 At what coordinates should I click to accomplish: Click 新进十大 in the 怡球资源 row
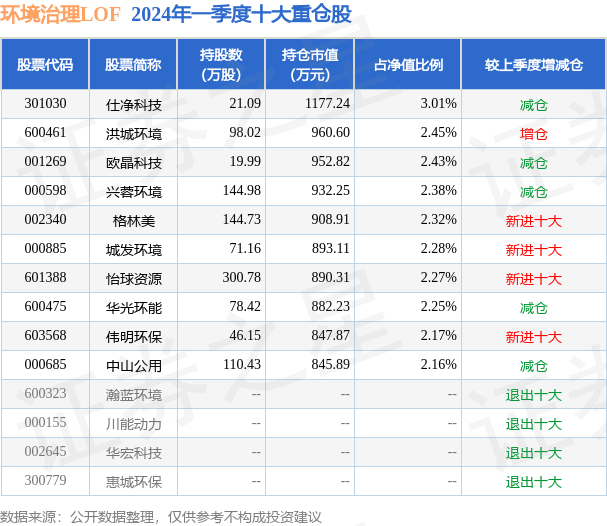tap(533, 279)
